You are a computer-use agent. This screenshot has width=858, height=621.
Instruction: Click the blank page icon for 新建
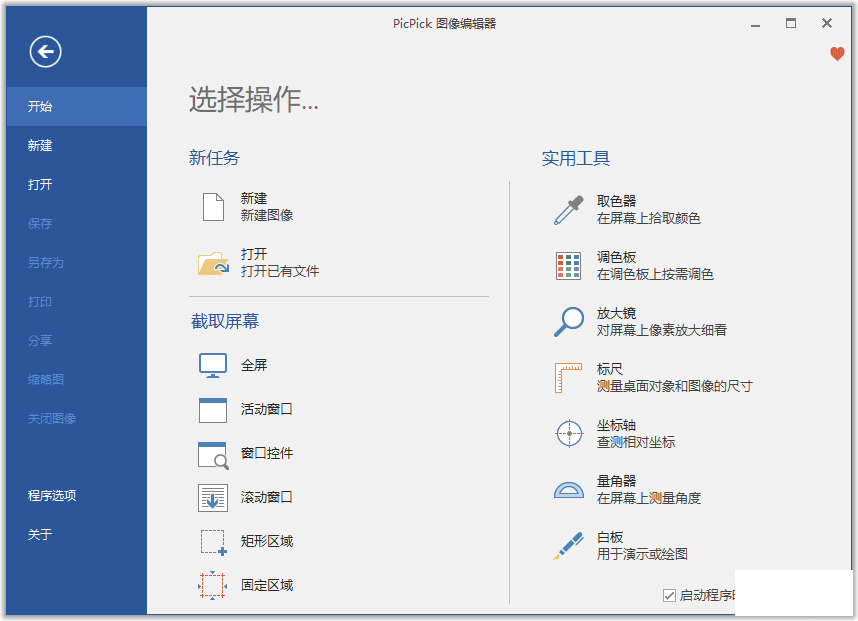coord(213,207)
